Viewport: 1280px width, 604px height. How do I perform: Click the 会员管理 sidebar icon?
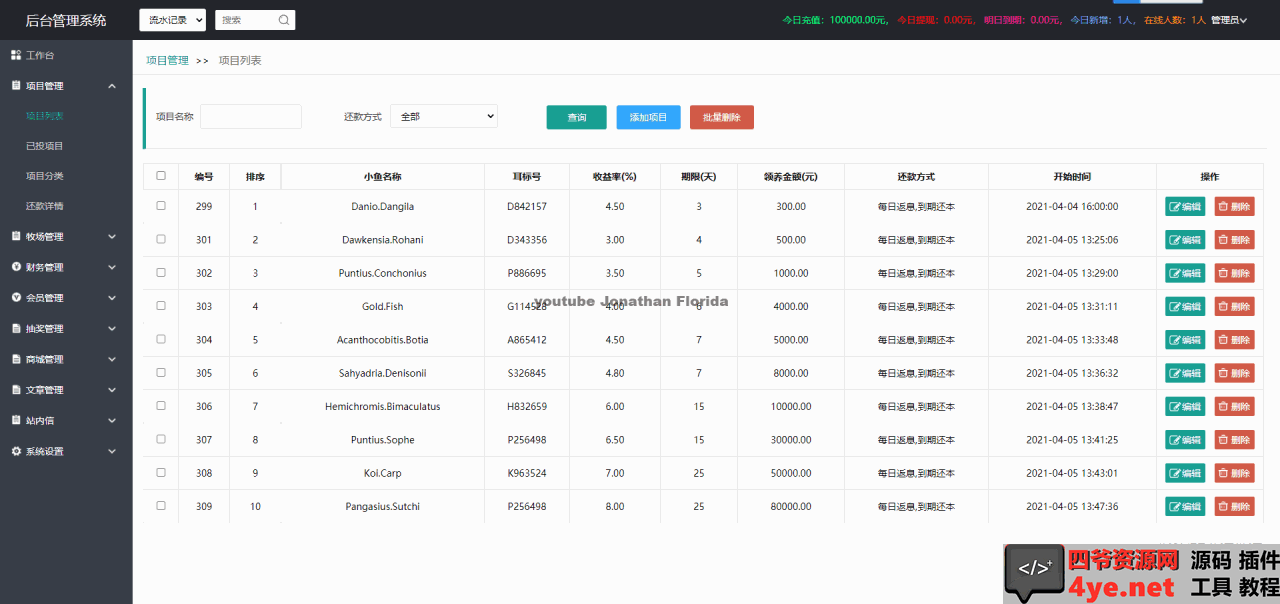pyautogui.click(x=16, y=298)
